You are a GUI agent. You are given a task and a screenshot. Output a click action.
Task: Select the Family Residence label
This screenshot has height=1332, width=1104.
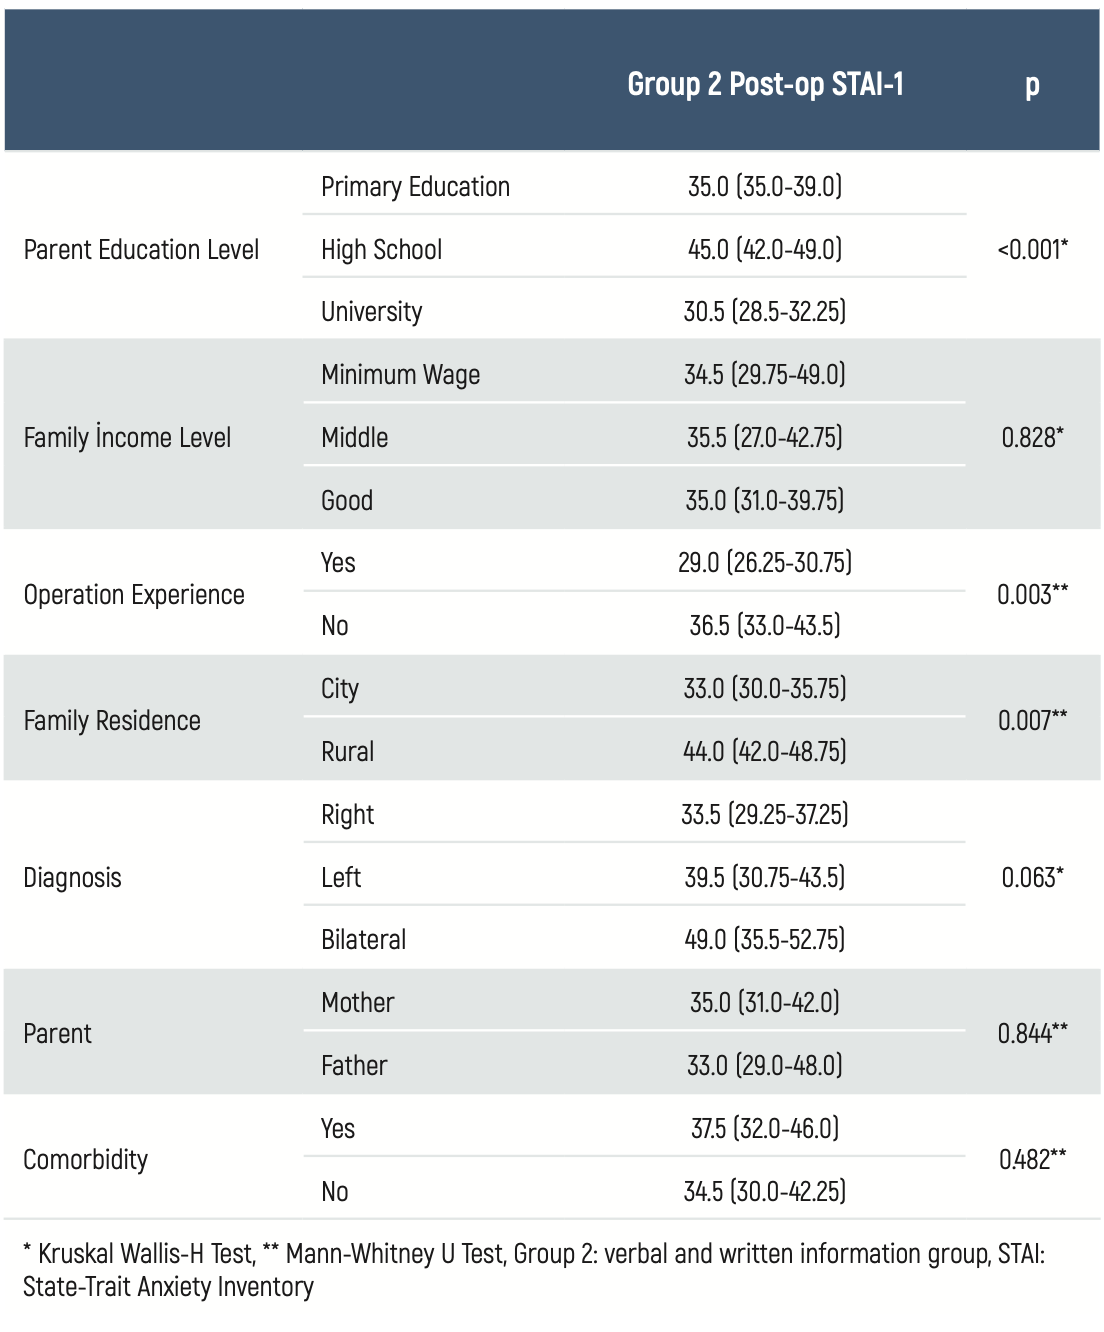tap(112, 720)
